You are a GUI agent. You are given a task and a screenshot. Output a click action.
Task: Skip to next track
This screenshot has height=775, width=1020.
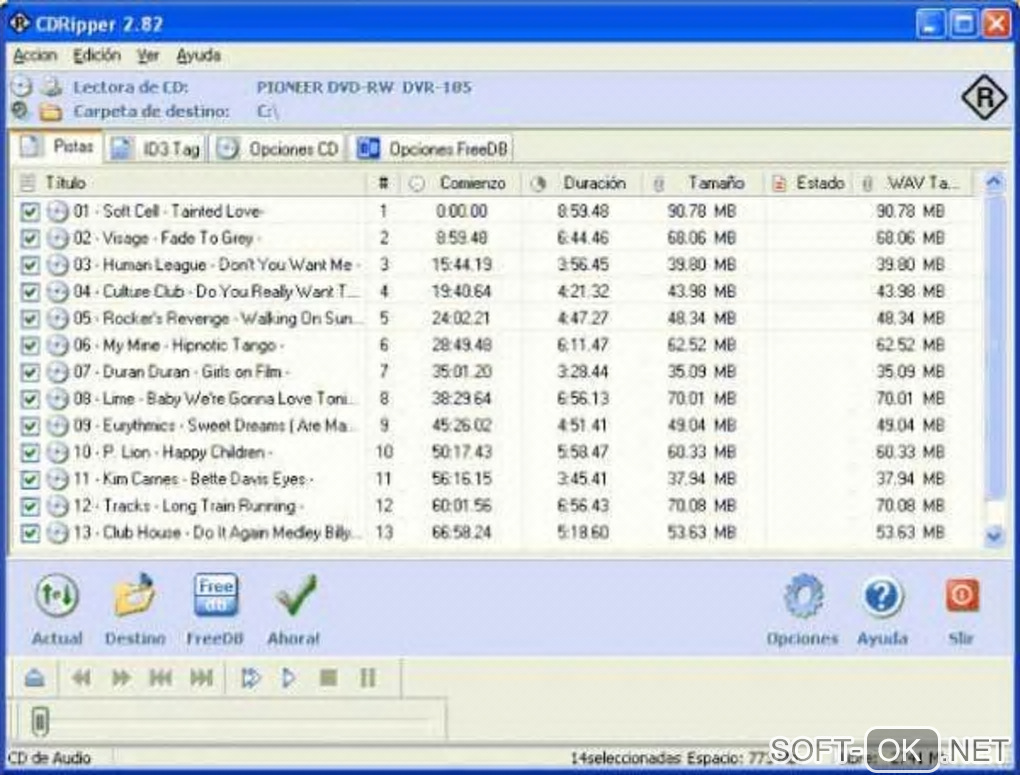click(201, 679)
